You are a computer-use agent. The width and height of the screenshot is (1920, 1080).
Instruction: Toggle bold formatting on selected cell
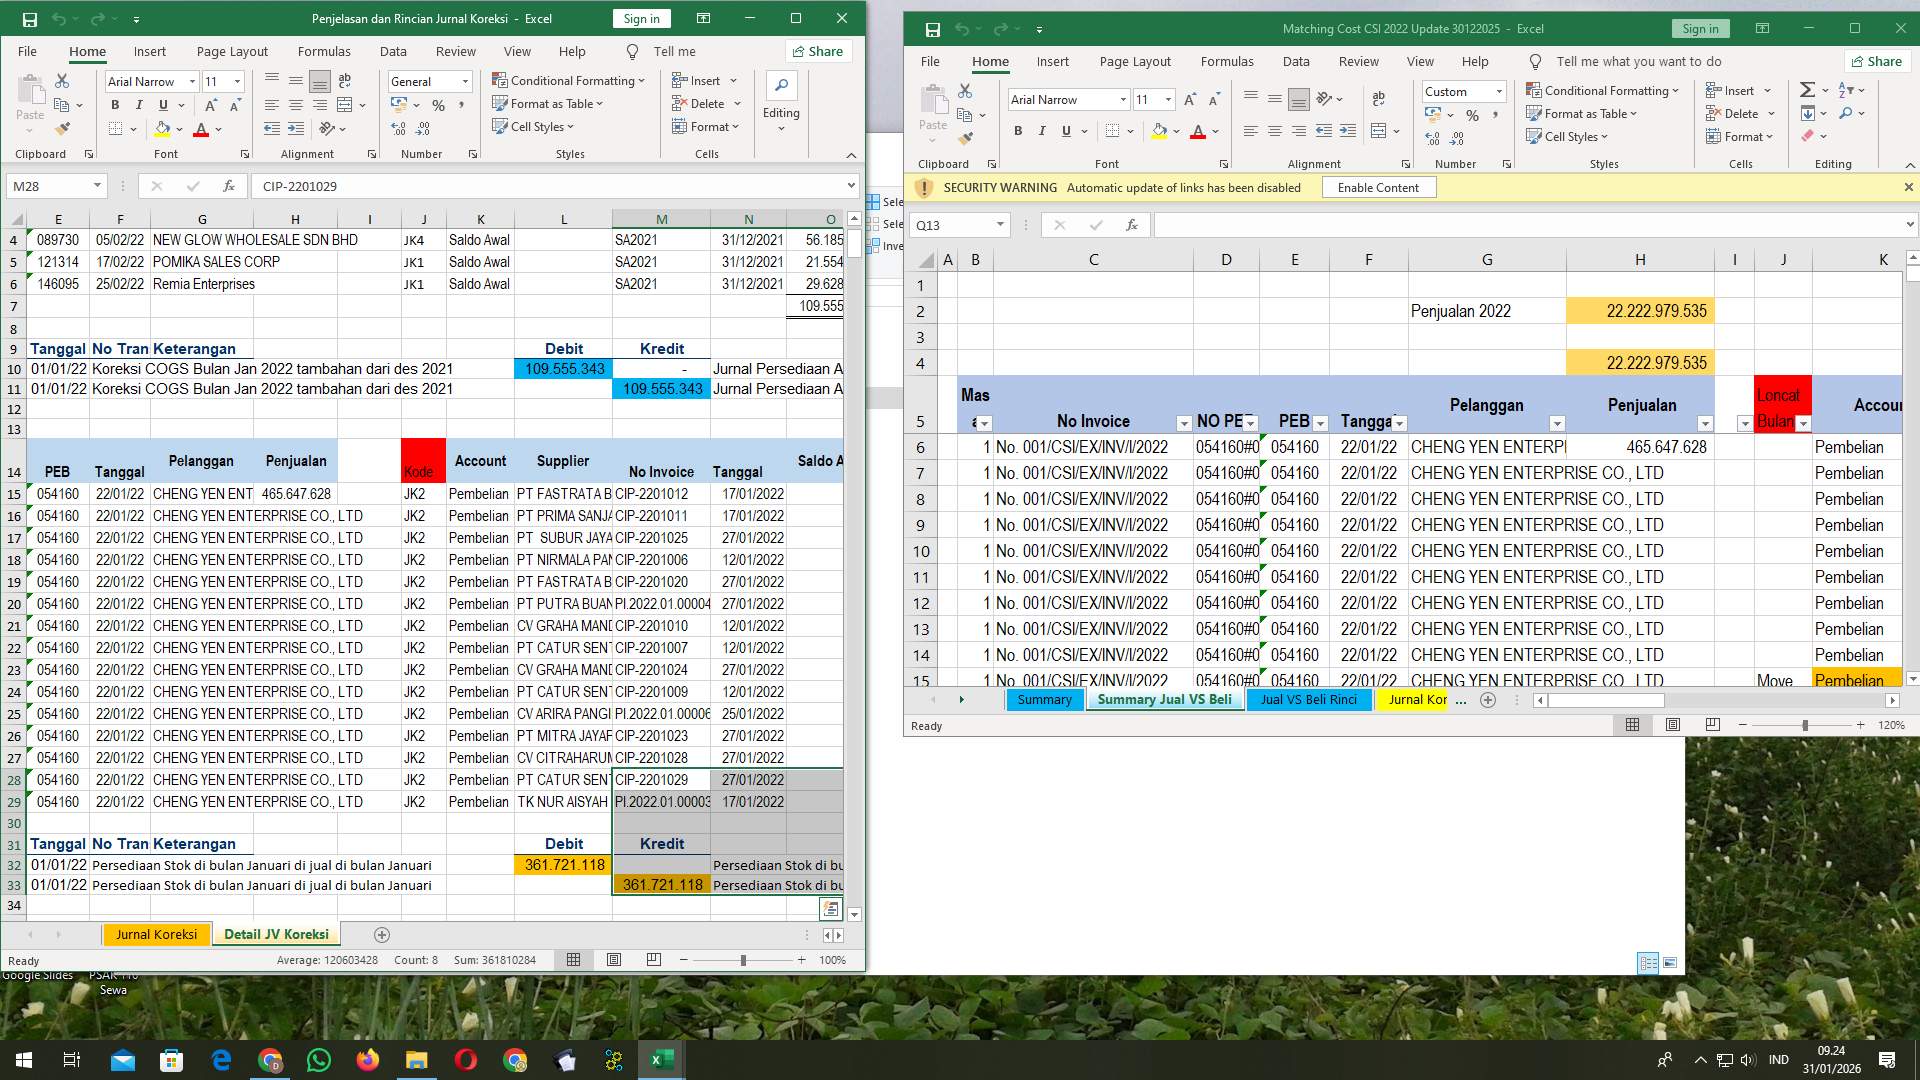(x=1018, y=131)
